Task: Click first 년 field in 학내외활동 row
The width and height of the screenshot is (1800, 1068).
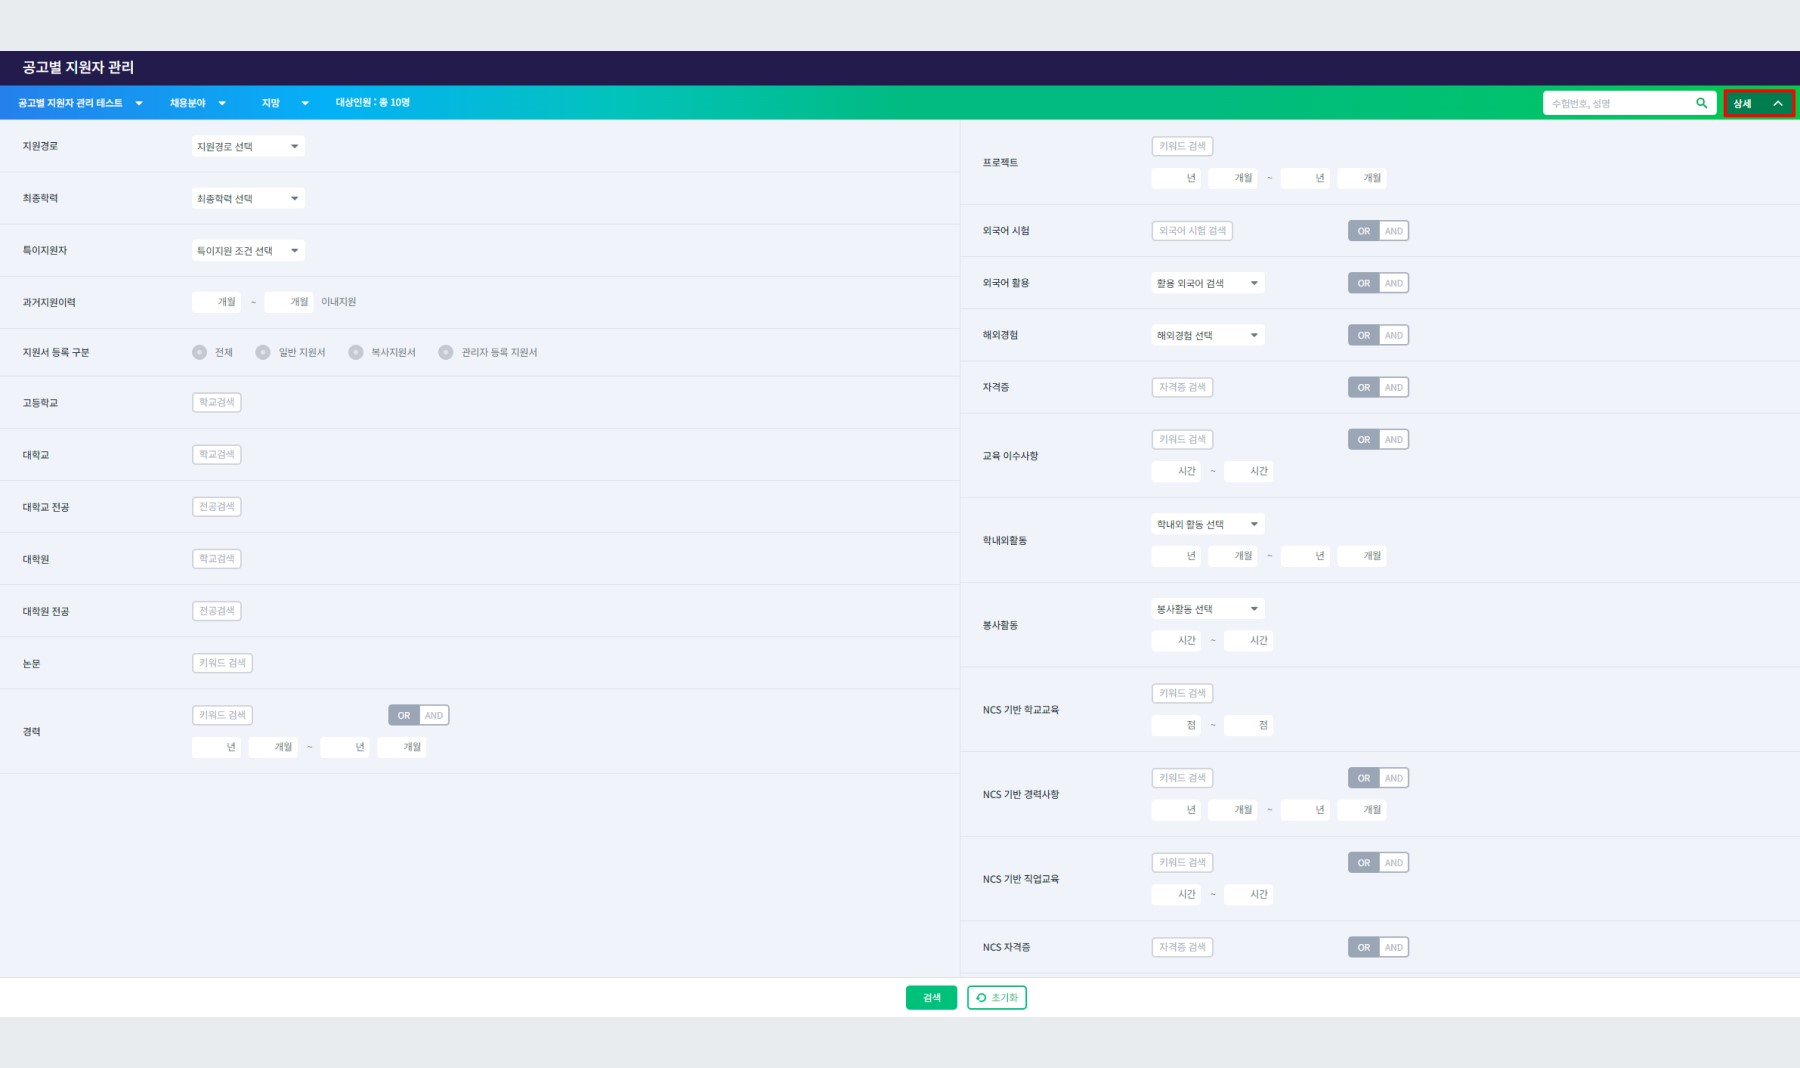Action: point(1176,556)
